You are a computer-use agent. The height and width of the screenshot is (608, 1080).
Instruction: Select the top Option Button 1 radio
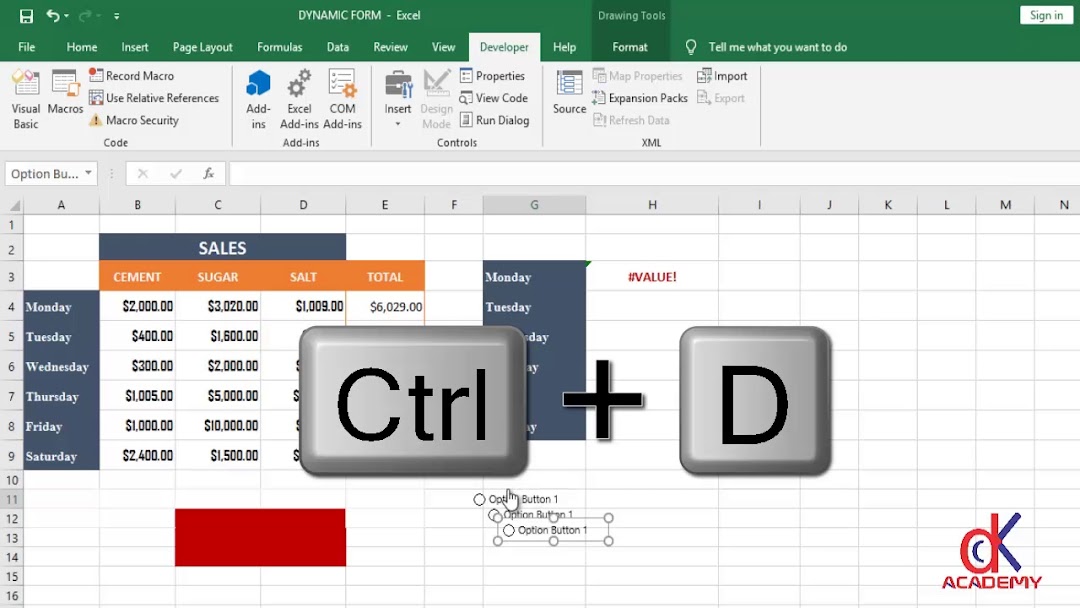point(479,499)
